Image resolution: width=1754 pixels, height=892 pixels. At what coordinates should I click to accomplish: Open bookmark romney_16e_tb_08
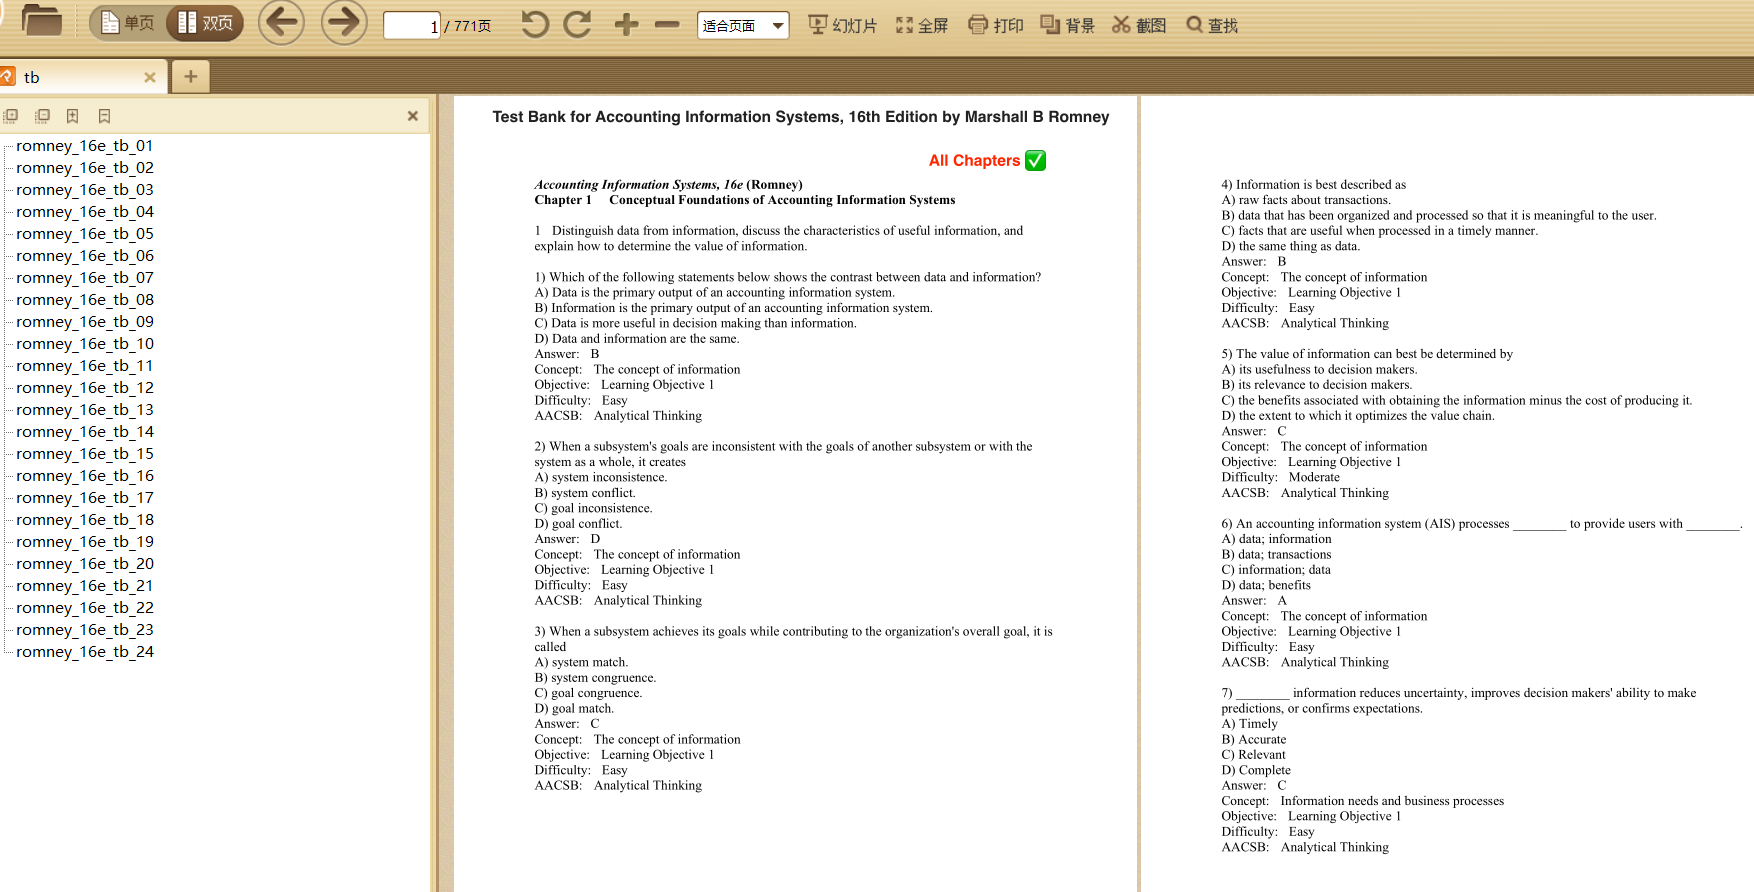85,300
